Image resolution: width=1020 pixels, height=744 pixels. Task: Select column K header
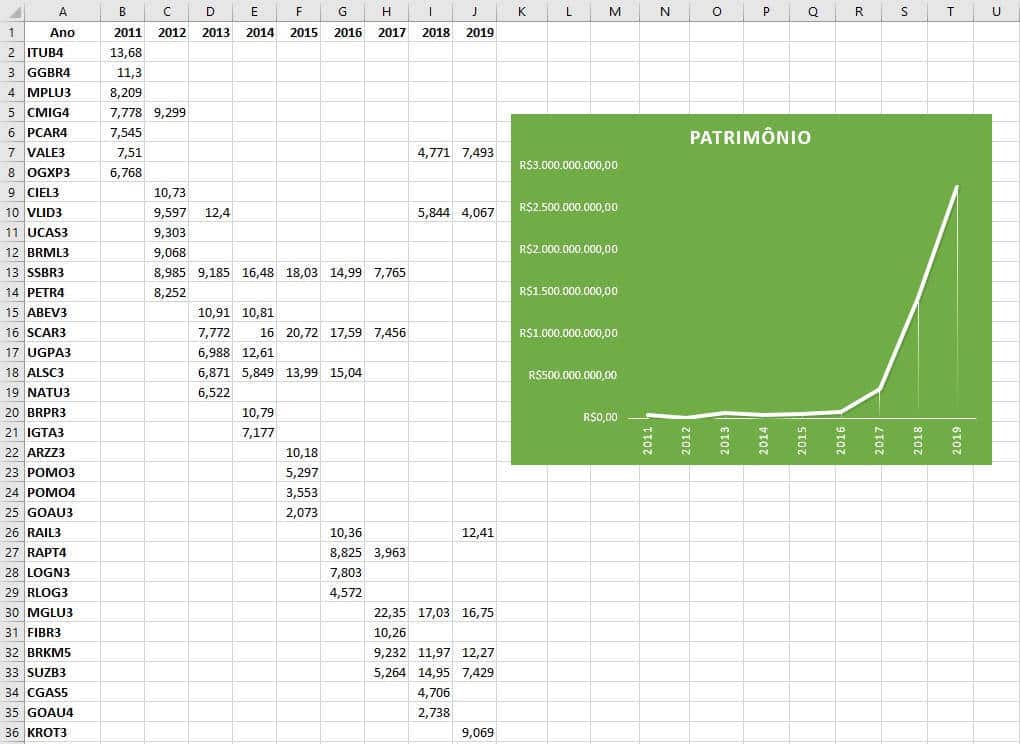522,12
